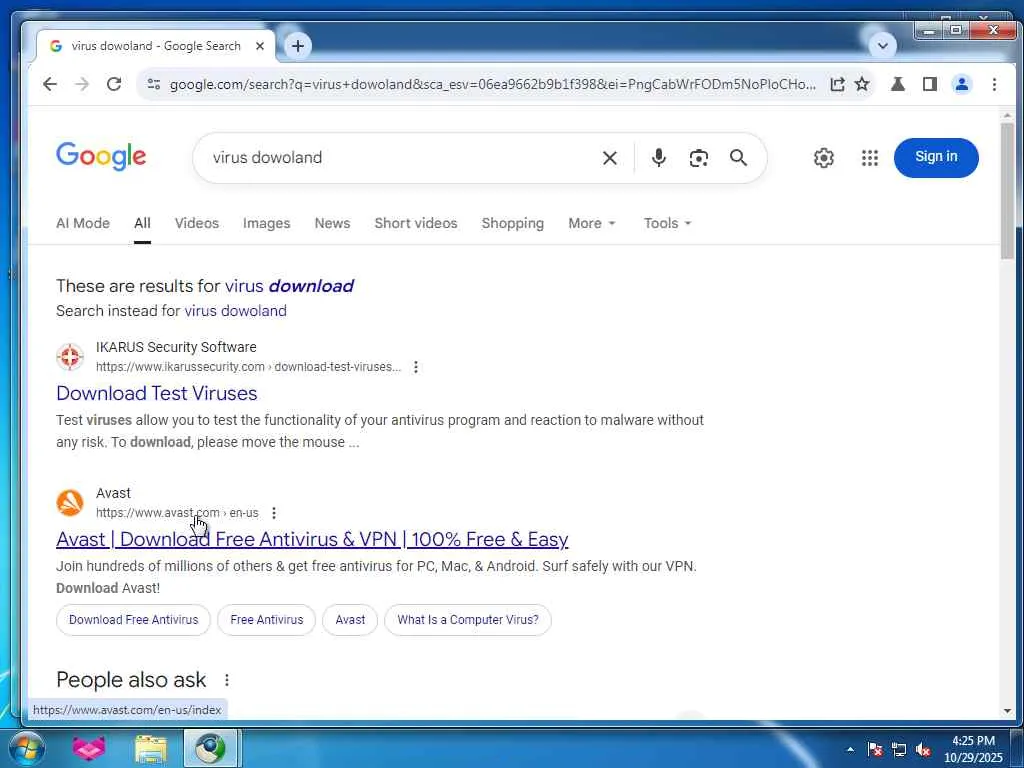
Task: Open network status tray icon
Action: coord(899,749)
